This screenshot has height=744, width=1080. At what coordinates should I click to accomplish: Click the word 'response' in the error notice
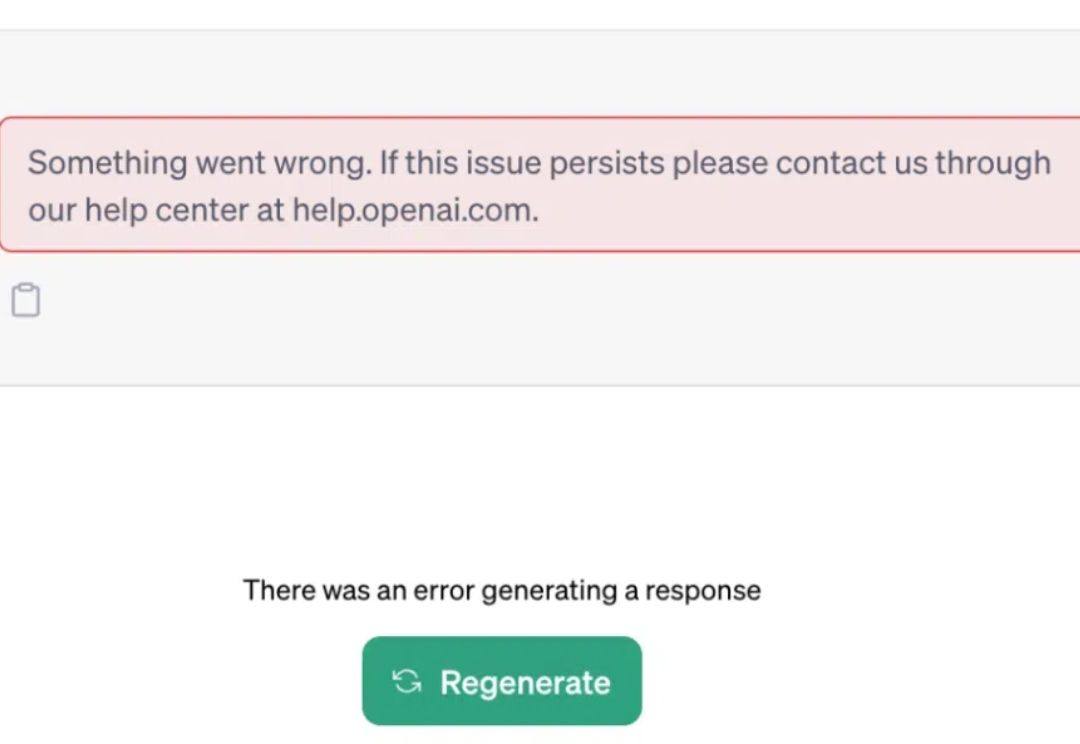(703, 590)
